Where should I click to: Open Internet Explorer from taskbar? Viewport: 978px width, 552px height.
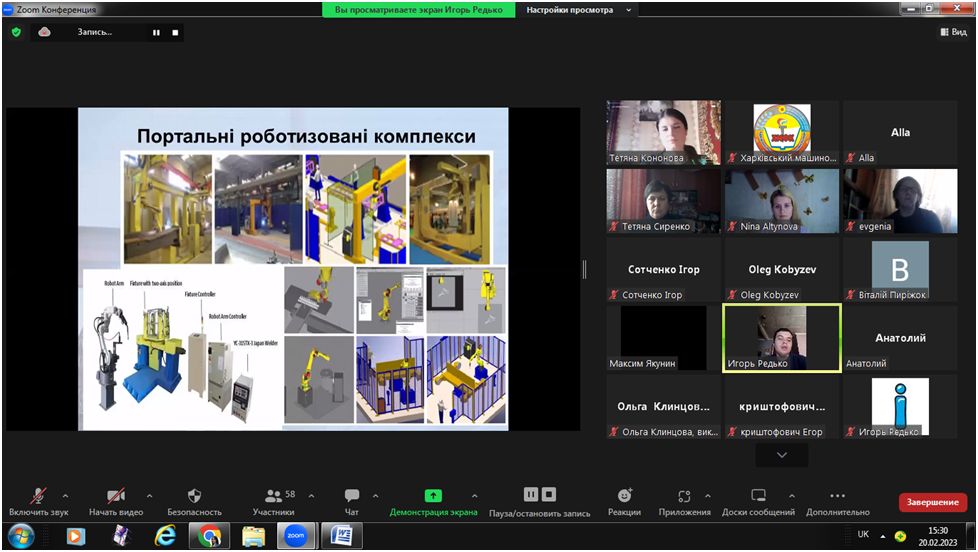[165, 536]
